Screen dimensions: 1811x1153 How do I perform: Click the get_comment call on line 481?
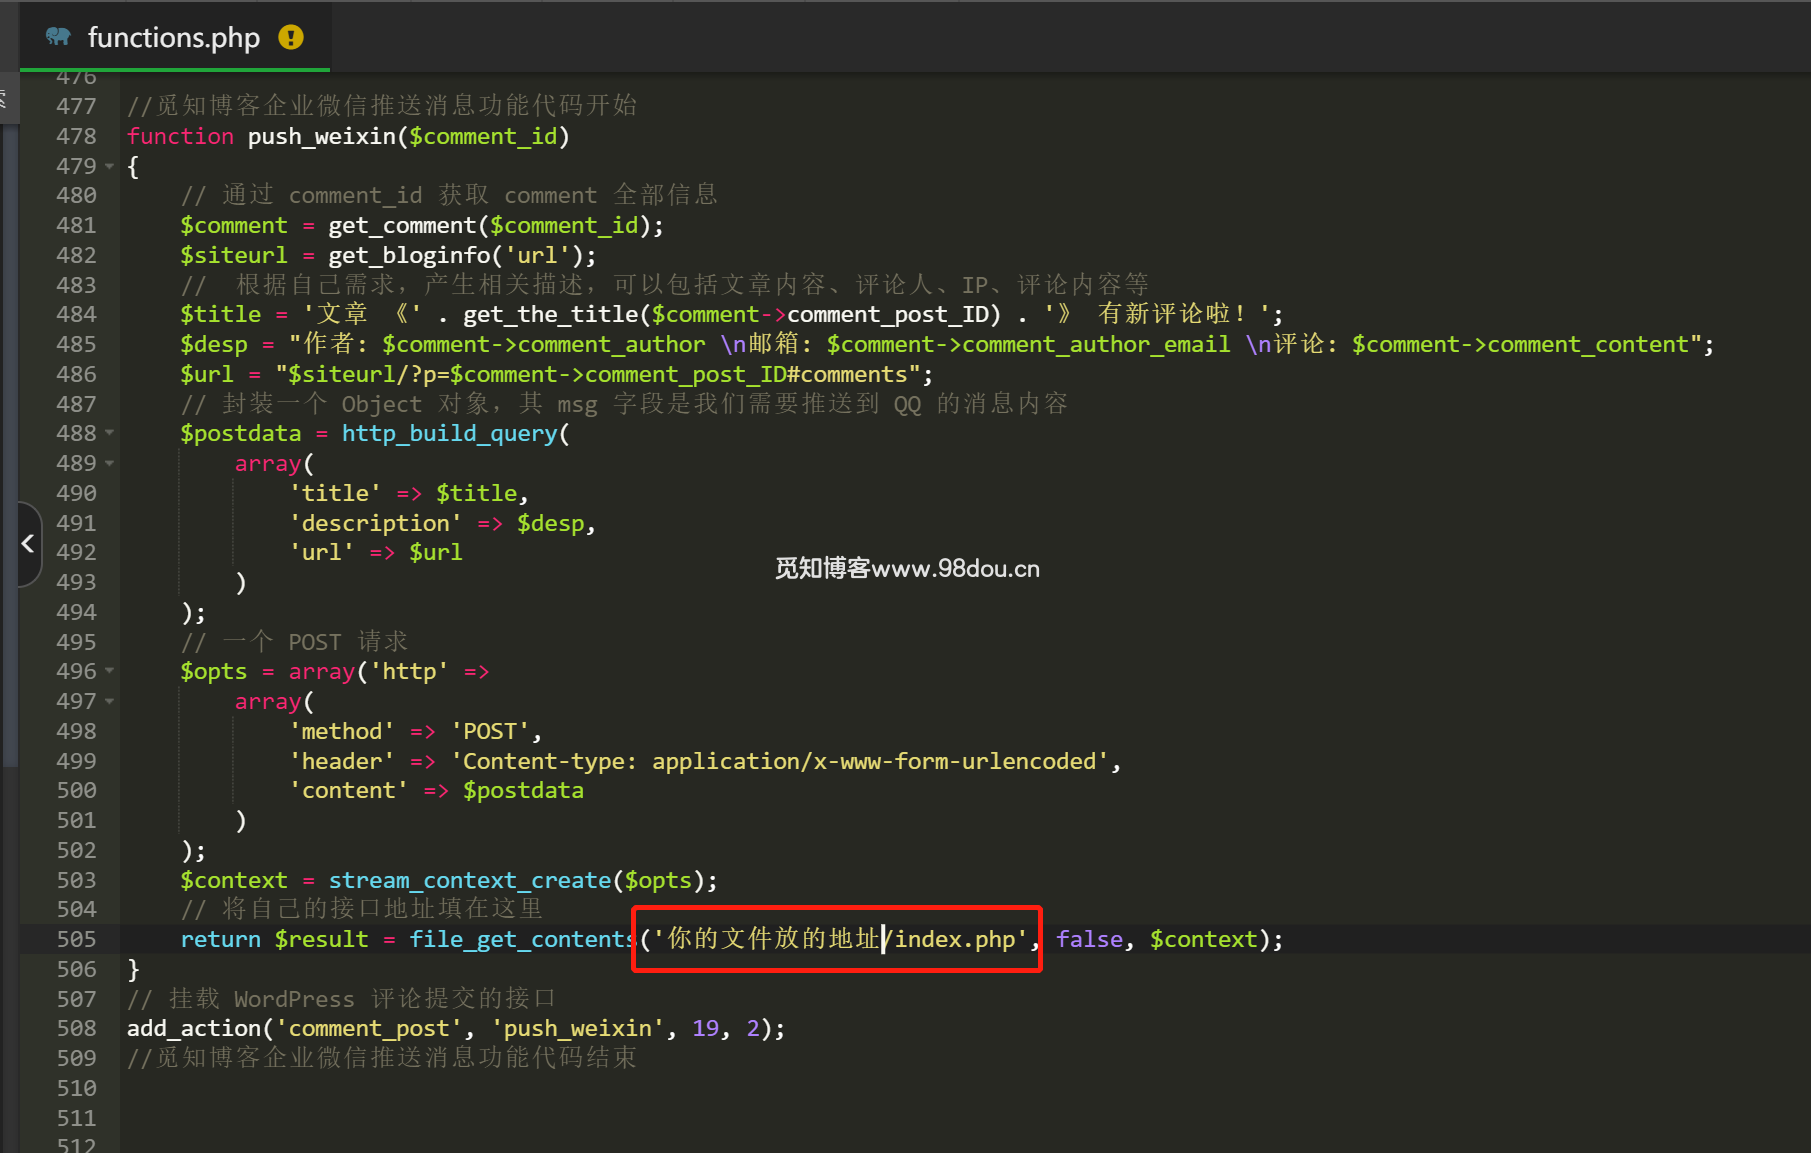click(402, 226)
